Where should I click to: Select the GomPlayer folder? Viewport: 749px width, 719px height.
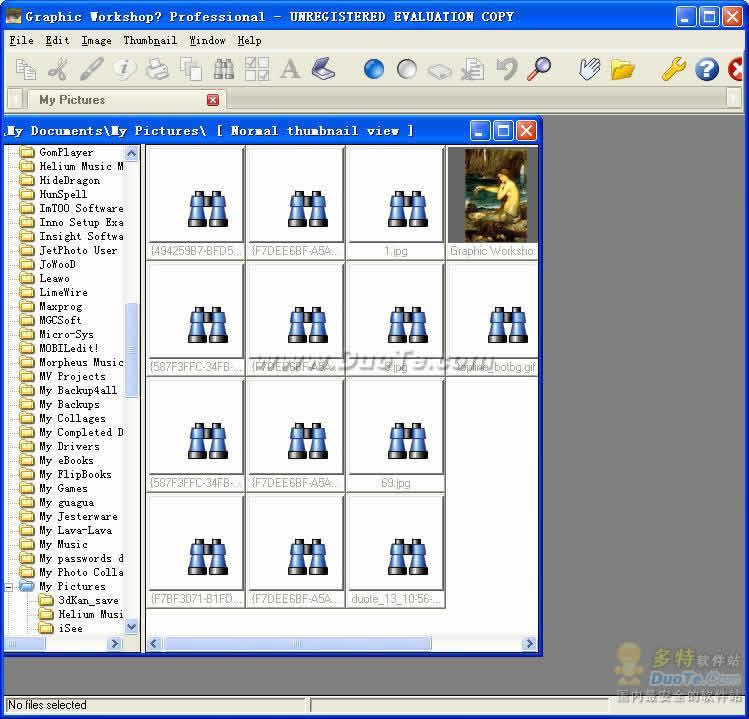[66, 152]
